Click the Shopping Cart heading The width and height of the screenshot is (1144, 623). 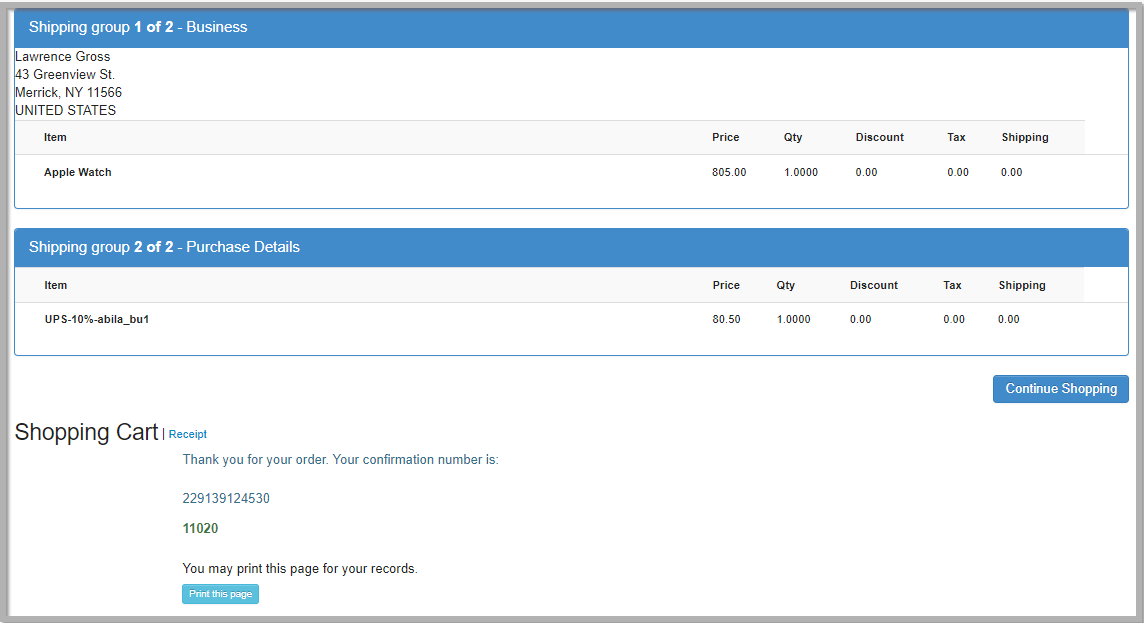pos(85,432)
